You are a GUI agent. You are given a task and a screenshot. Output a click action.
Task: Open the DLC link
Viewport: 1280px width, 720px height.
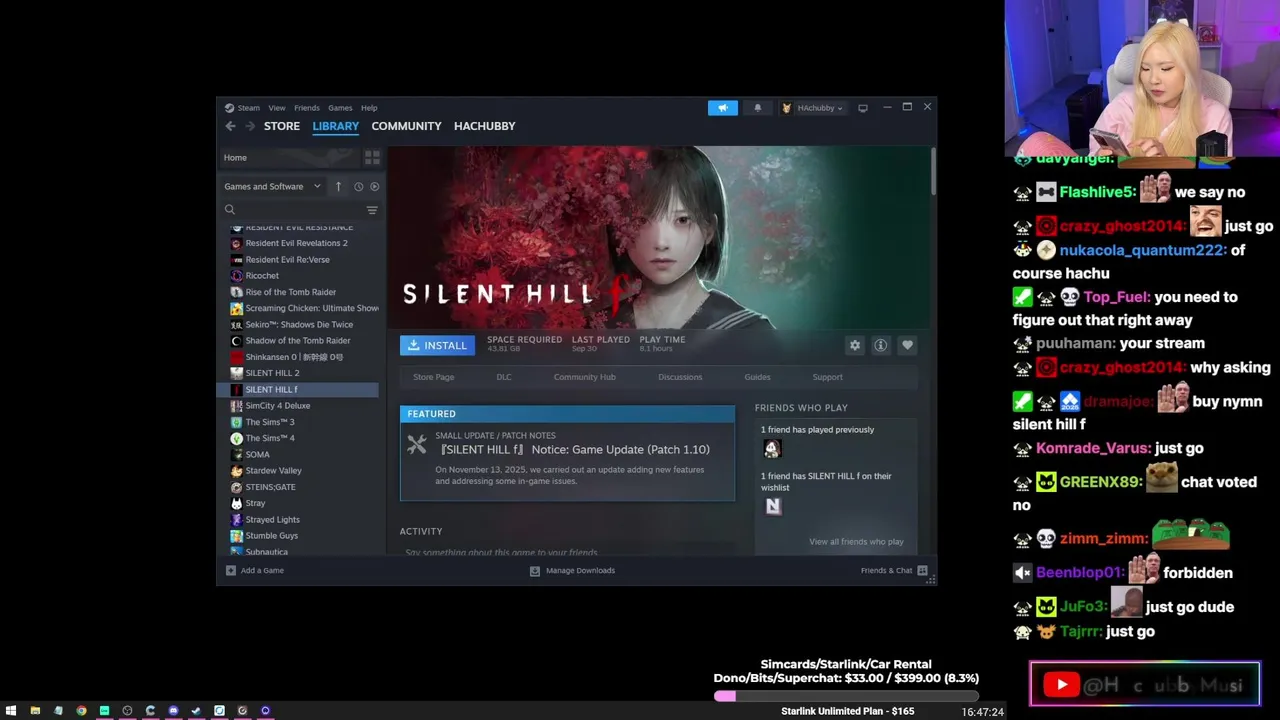(x=504, y=377)
